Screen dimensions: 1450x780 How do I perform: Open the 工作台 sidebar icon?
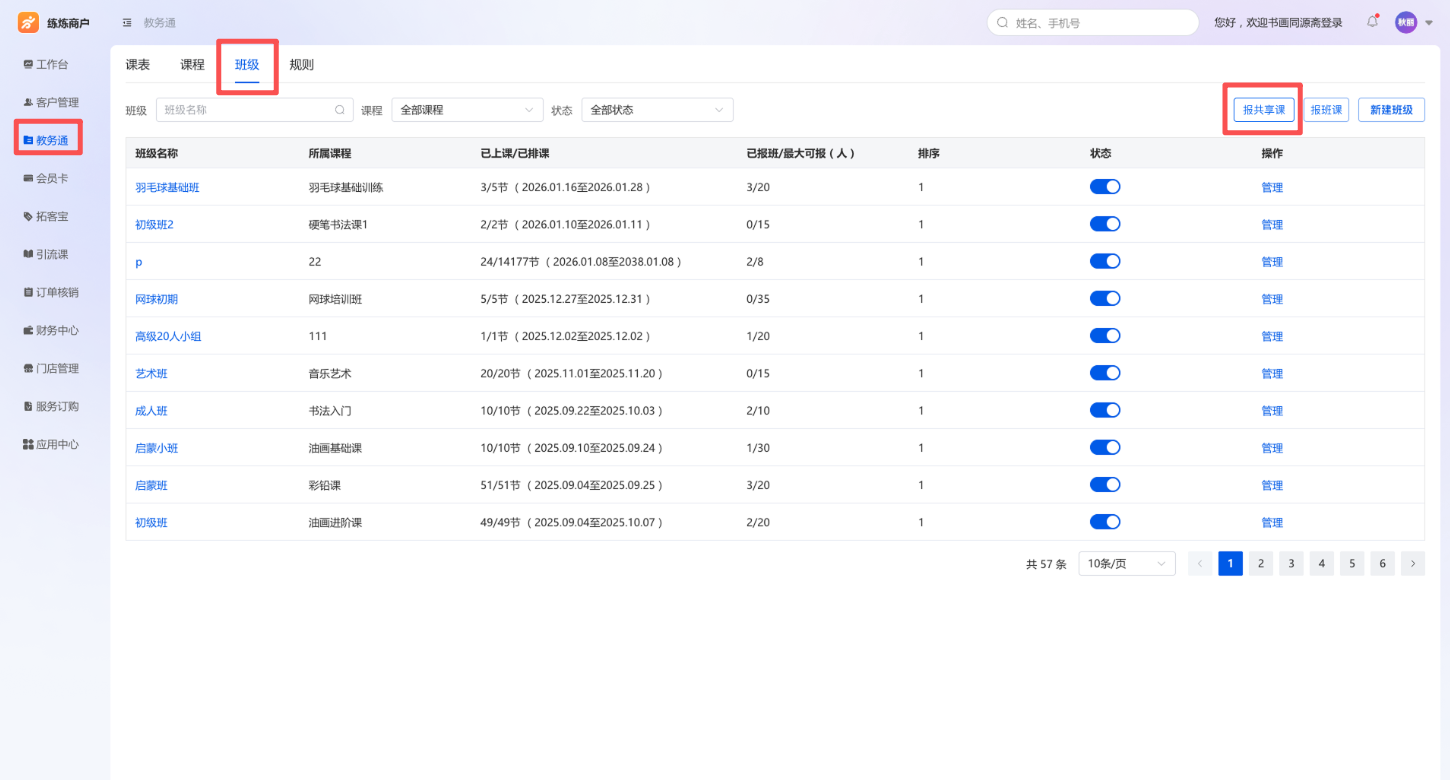[x=28, y=64]
